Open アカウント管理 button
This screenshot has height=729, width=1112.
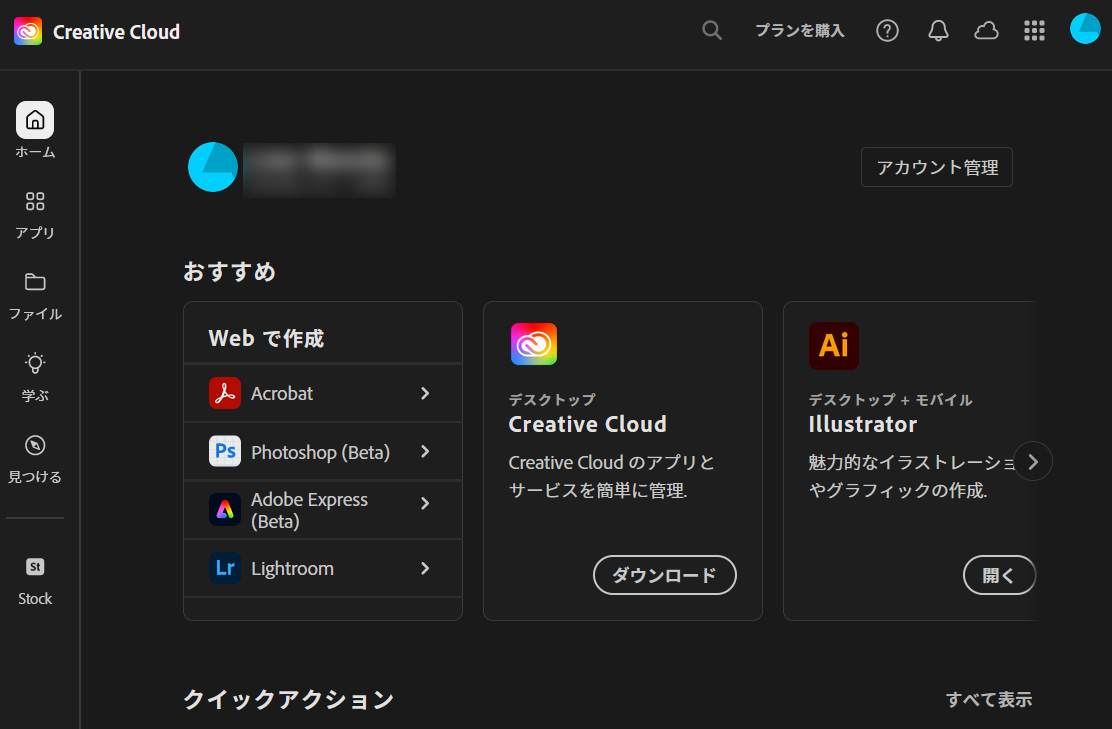[937, 167]
